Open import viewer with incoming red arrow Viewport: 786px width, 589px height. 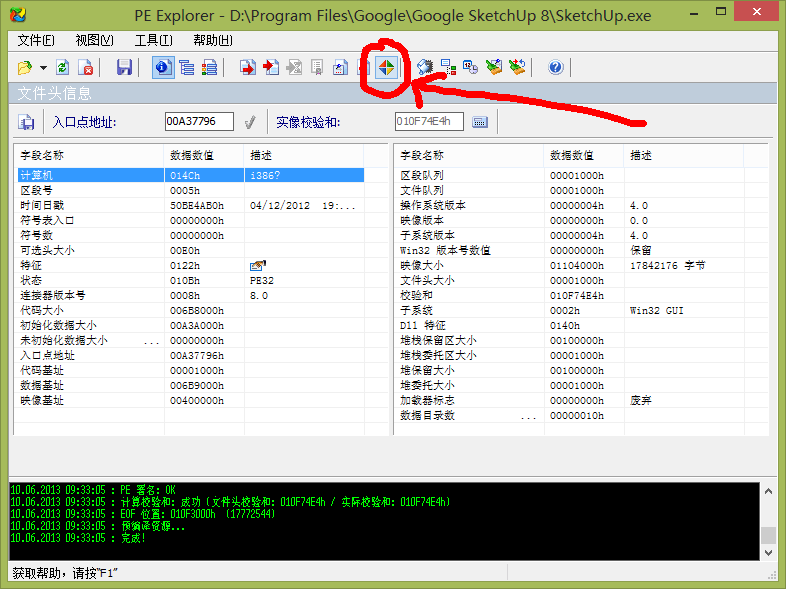pyautogui.click(x=271, y=67)
